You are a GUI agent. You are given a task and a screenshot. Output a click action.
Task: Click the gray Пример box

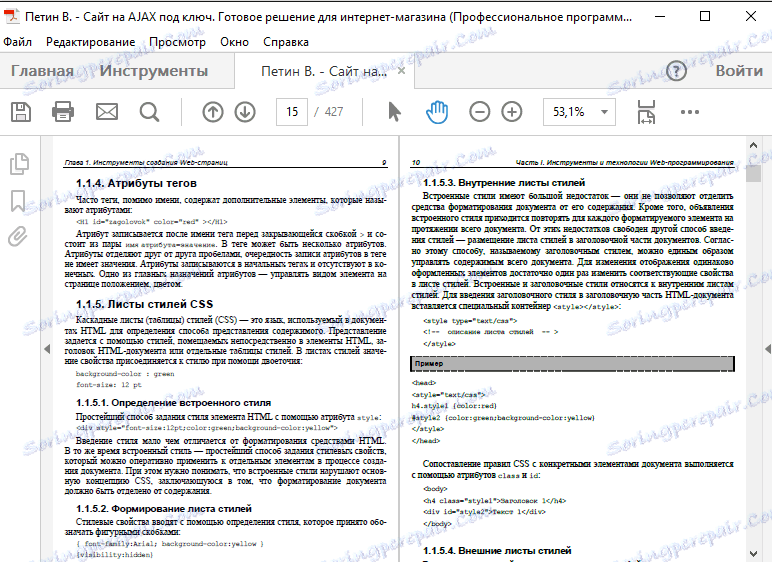[x=572, y=364]
